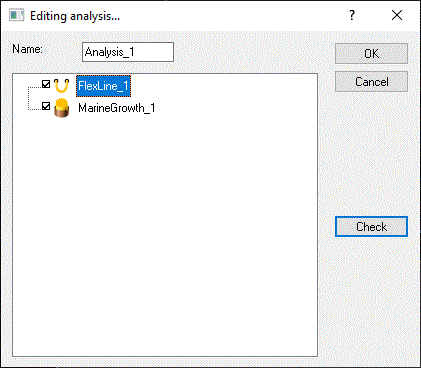Close the Editing analysis dialog
This screenshot has height=368, width=421.
(x=397, y=15)
